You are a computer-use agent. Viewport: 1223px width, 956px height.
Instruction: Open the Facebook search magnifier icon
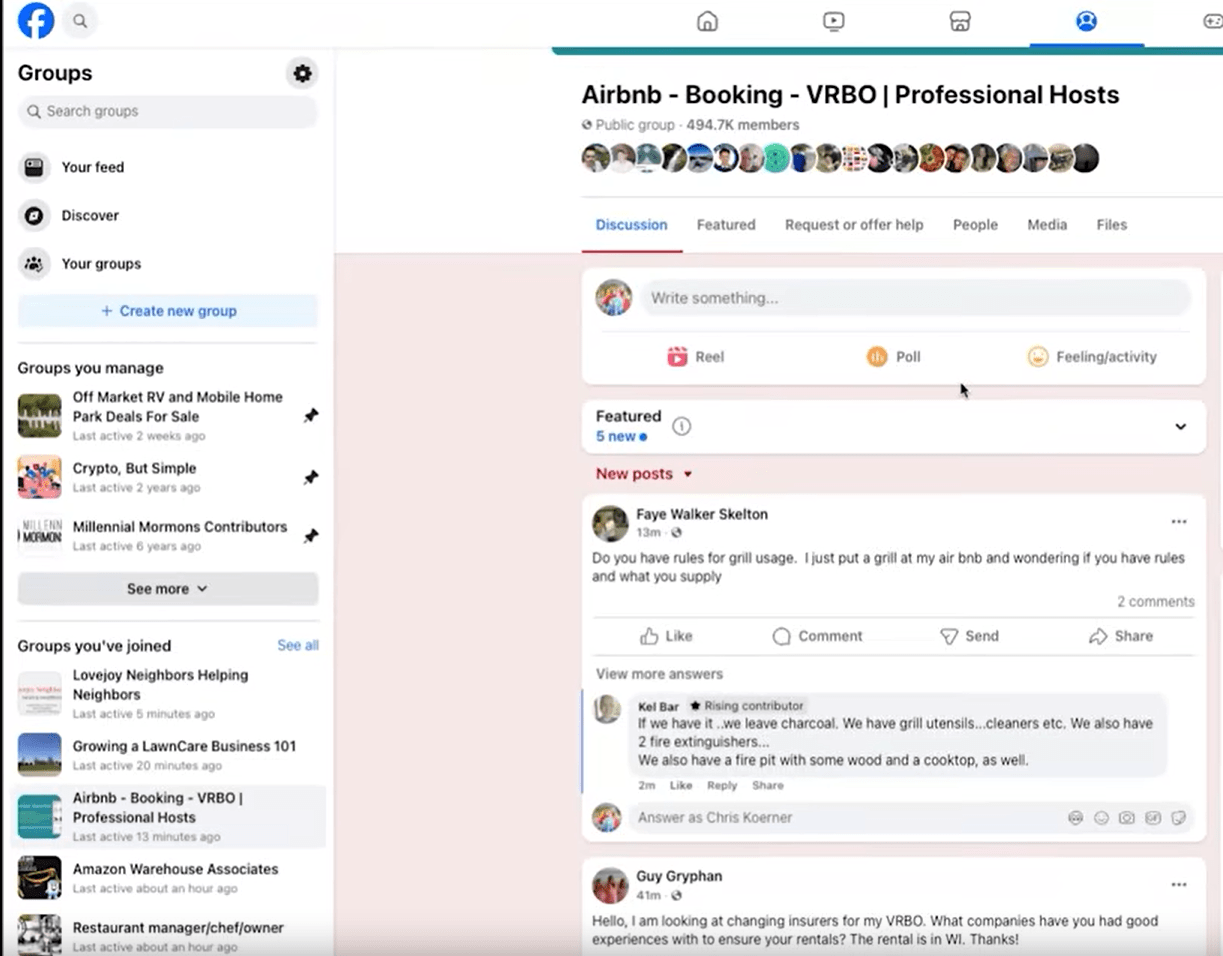pos(80,21)
